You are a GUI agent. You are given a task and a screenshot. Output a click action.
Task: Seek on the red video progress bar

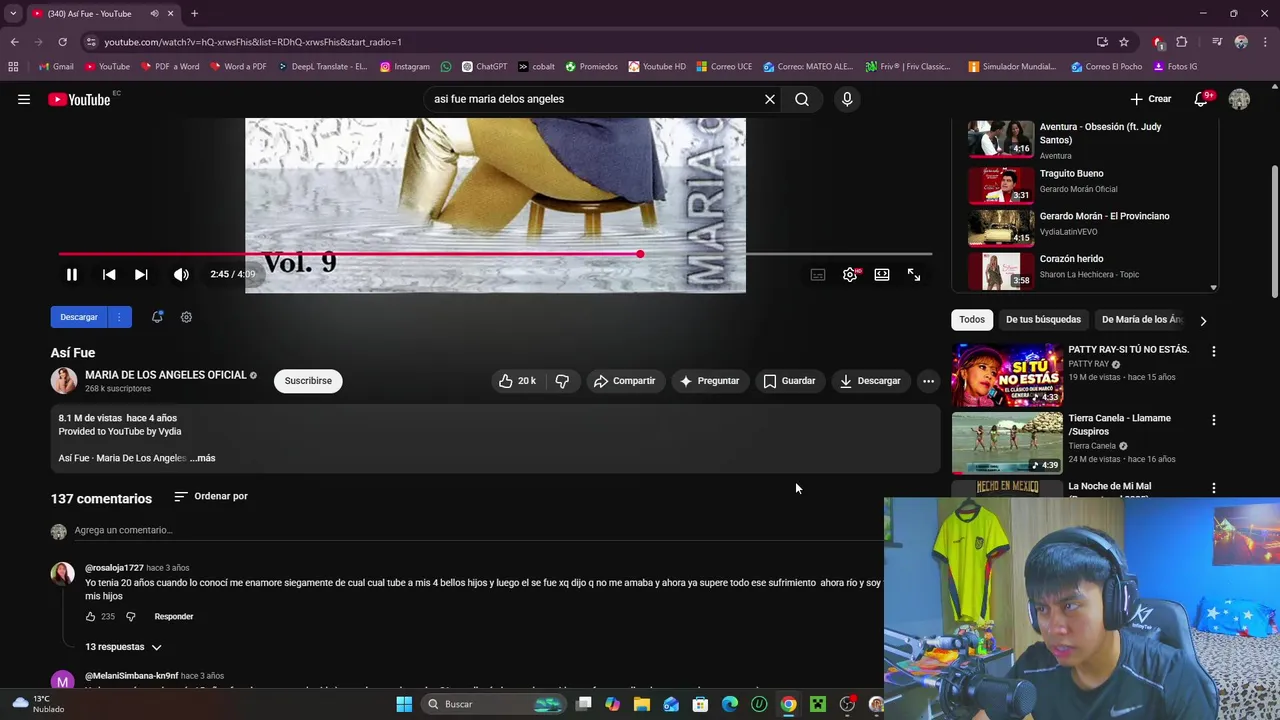[495, 254]
